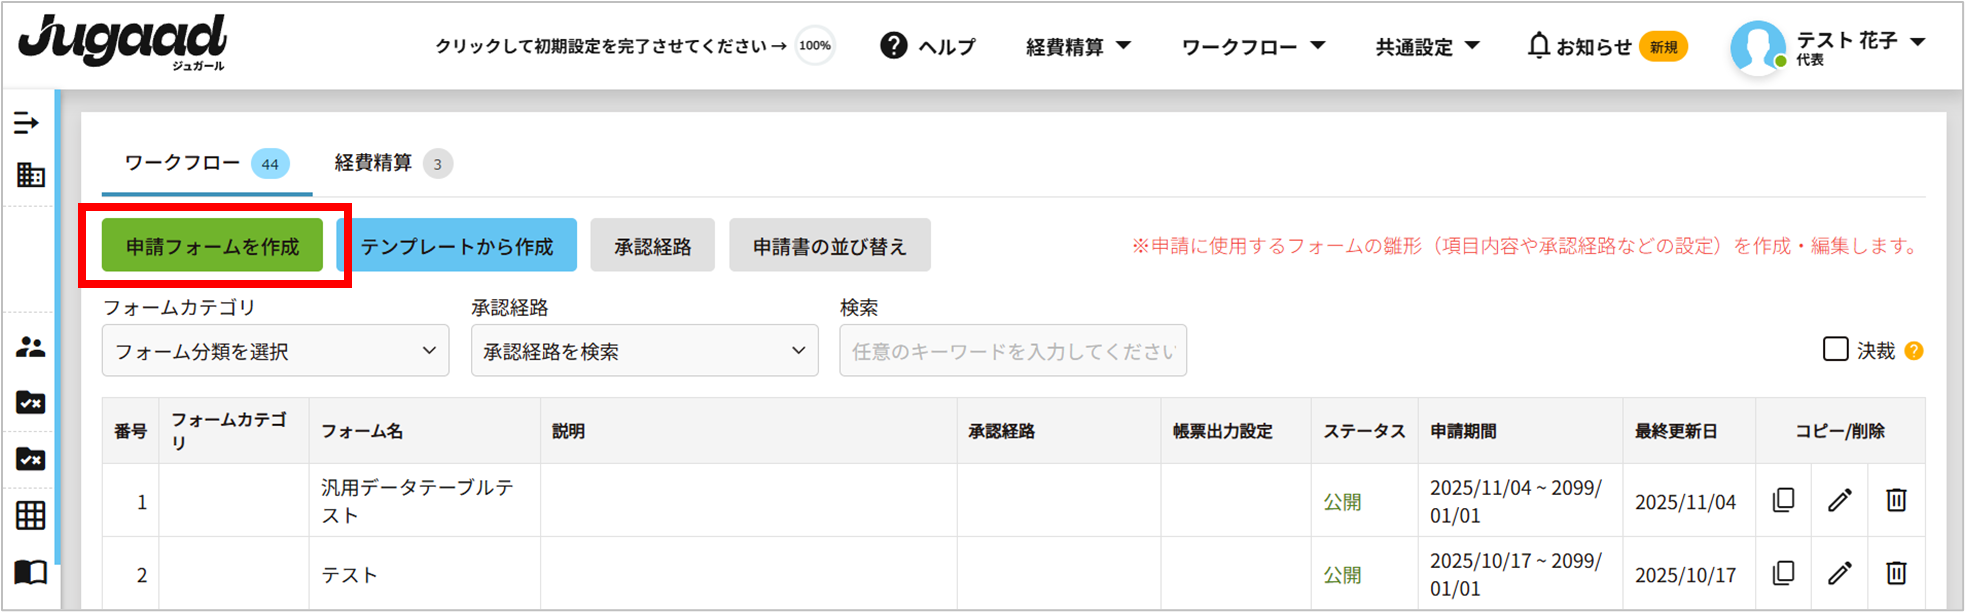Click the お知らせ bell icon
This screenshot has width=1965, height=612.
[1539, 46]
